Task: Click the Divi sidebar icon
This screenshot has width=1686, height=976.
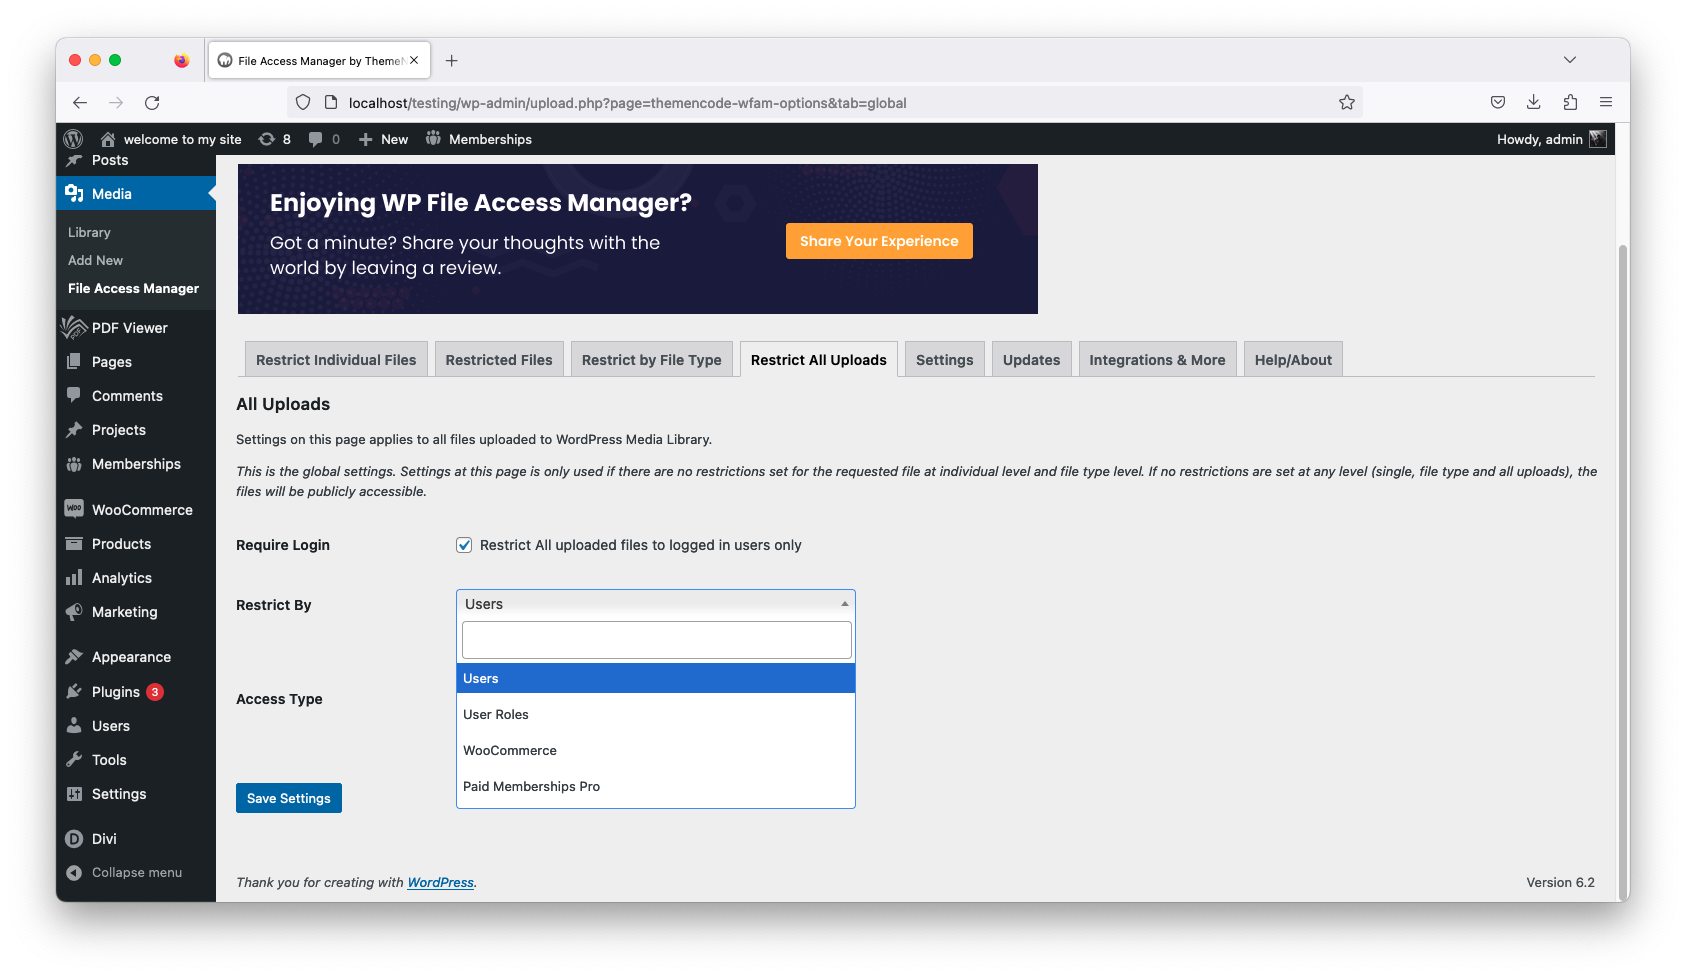Action: [x=74, y=838]
